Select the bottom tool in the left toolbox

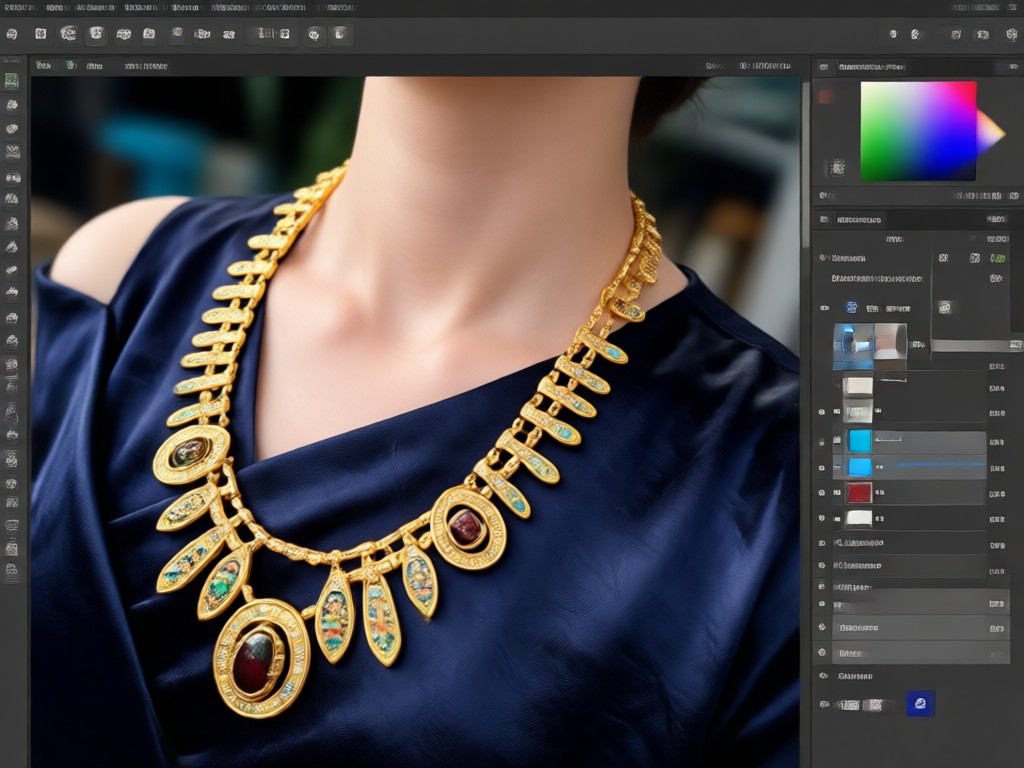click(x=12, y=570)
